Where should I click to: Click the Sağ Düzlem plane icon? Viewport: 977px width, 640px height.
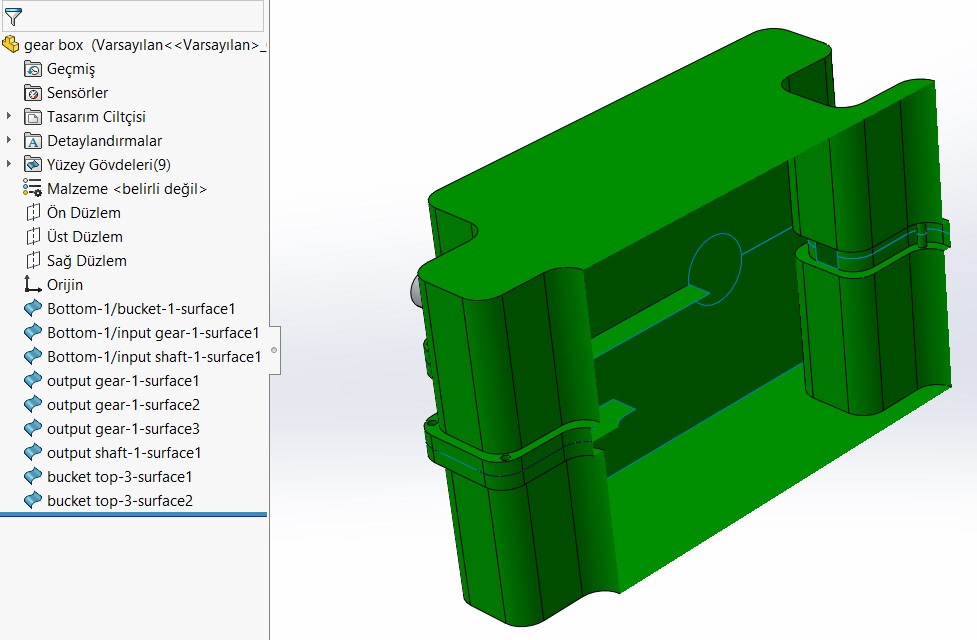coord(33,260)
